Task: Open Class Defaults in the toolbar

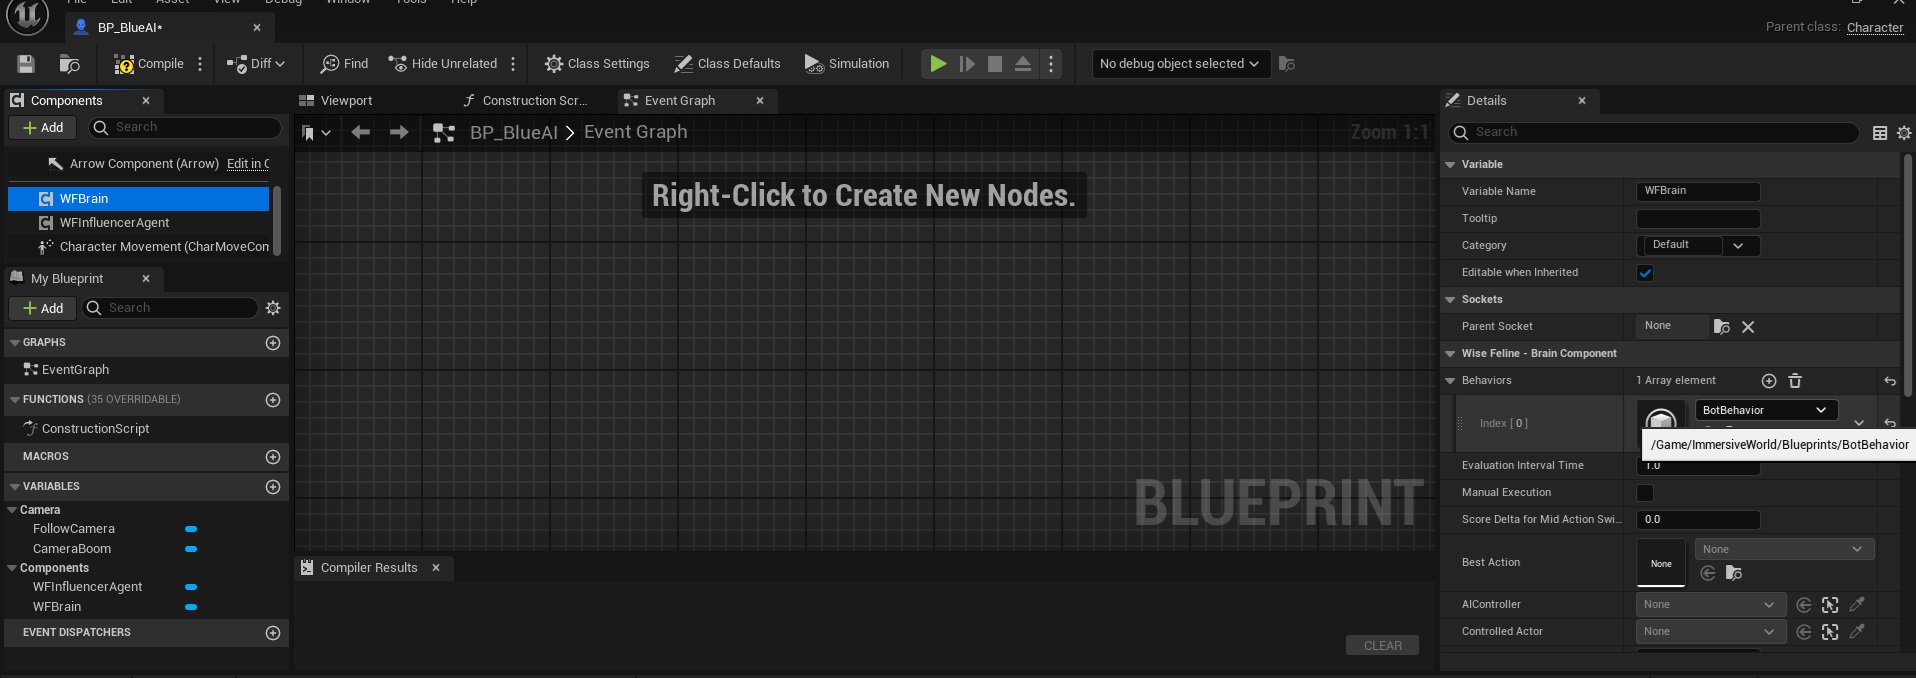Action: [727, 64]
